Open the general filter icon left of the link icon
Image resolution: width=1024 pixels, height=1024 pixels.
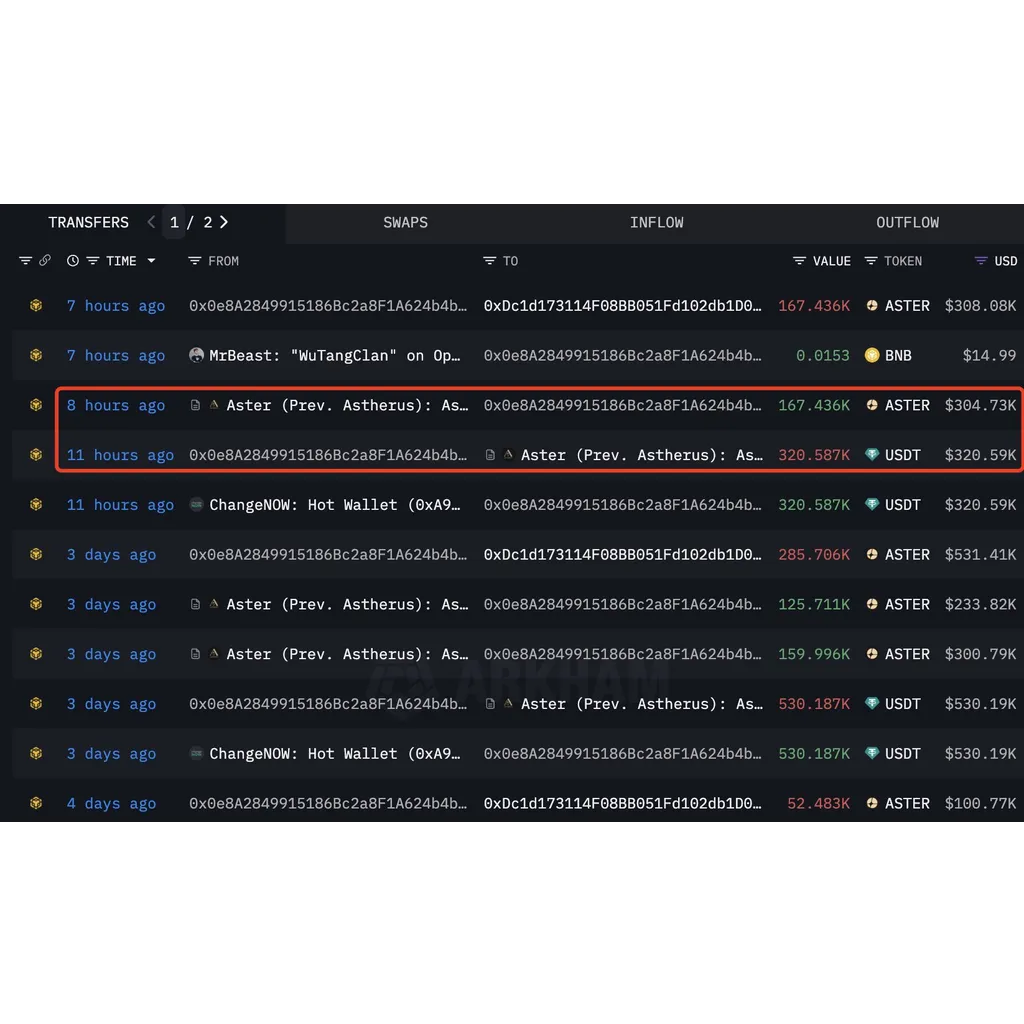click(25, 261)
